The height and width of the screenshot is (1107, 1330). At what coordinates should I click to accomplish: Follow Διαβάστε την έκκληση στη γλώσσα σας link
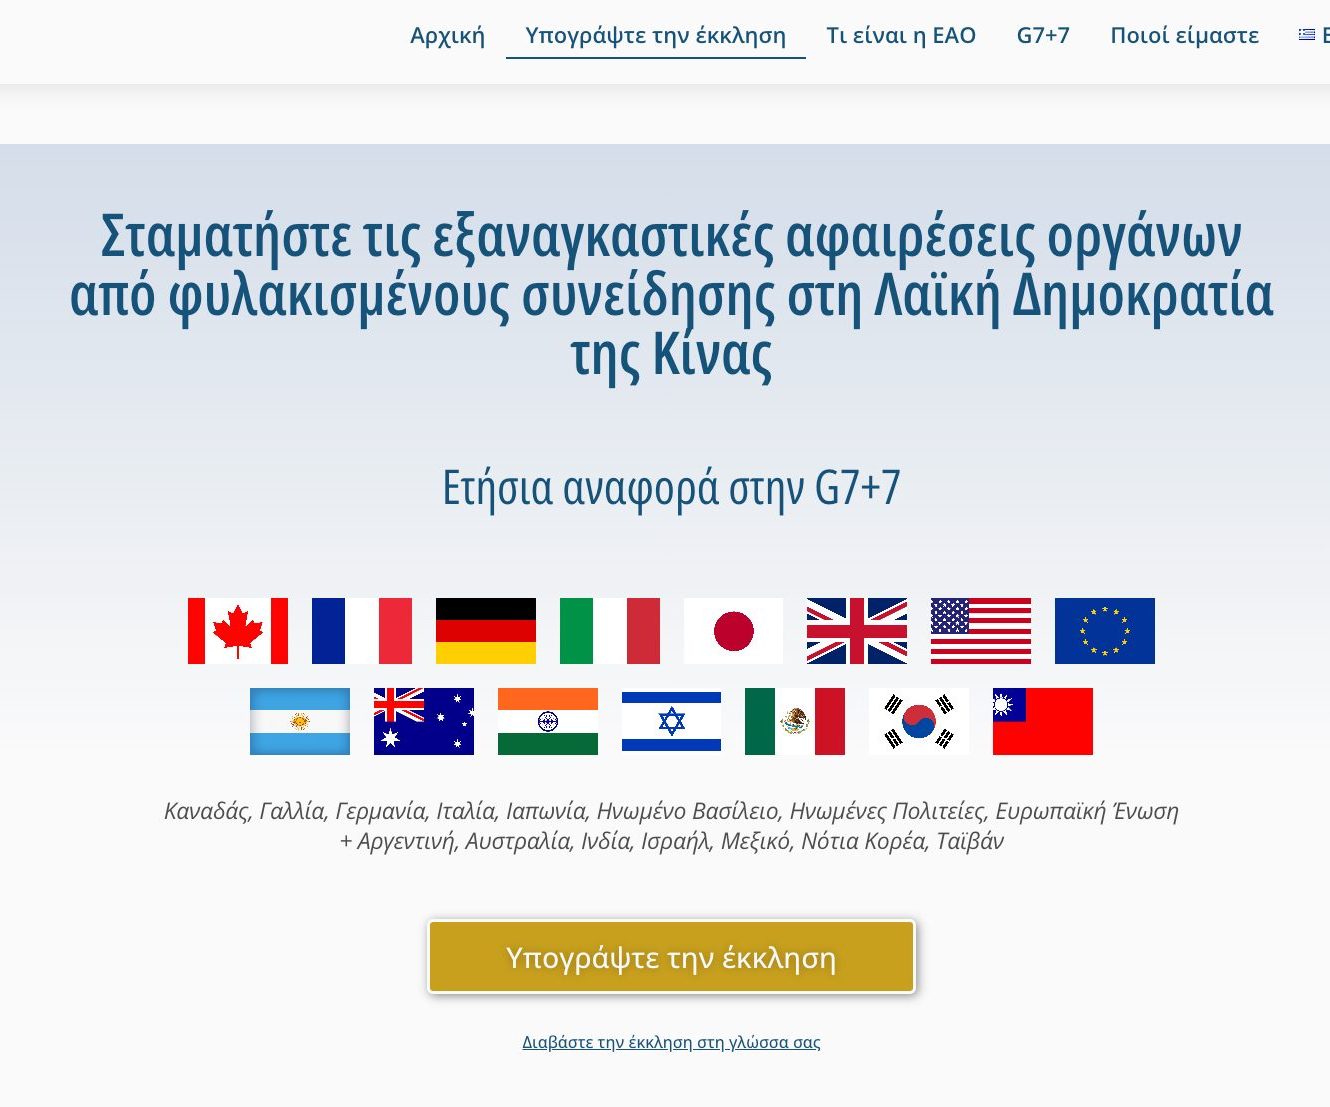(671, 1042)
